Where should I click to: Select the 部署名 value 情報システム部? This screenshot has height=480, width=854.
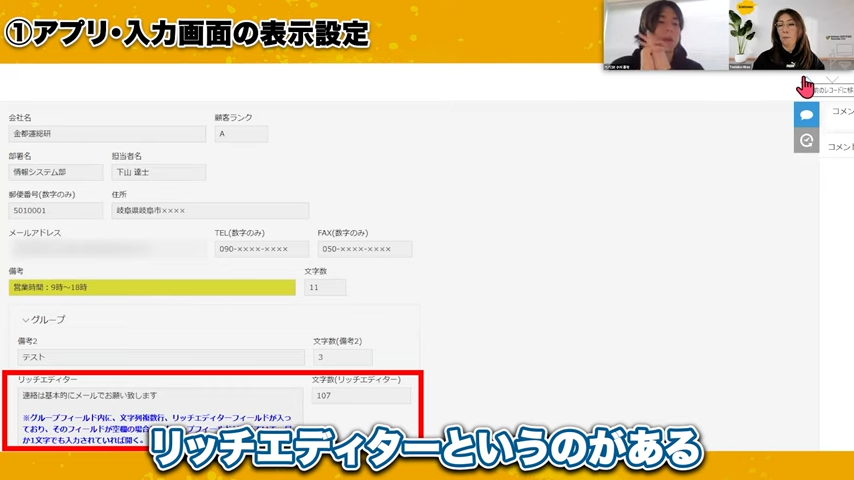(x=56, y=172)
